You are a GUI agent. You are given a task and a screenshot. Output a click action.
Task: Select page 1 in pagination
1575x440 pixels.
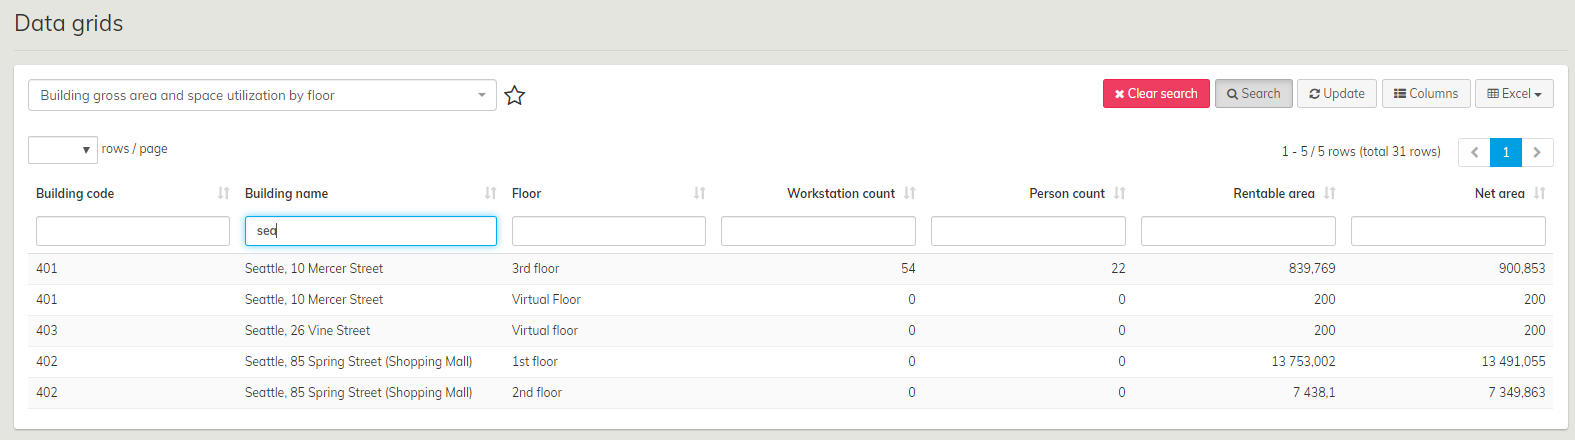coord(1506,152)
